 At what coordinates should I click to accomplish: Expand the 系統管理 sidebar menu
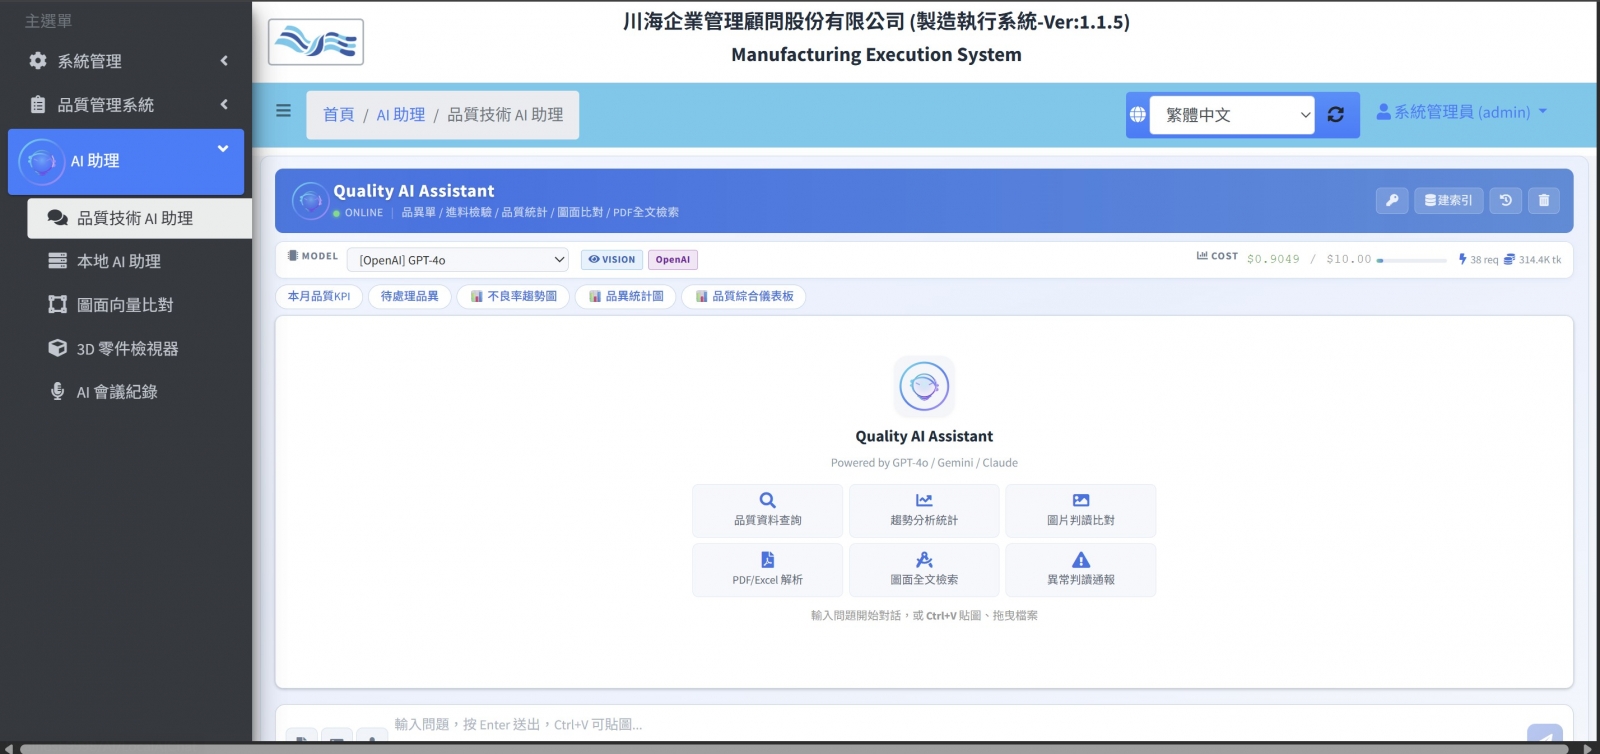tap(127, 61)
